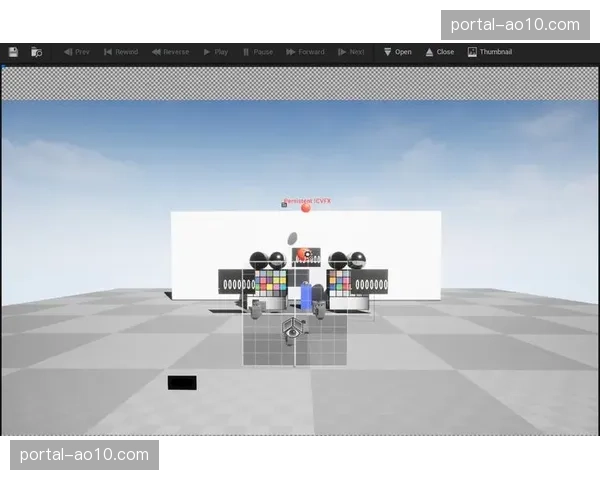Select the red sphere Persistent ICVFX actor
The image size is (600, 480).
tap(306, 208)
